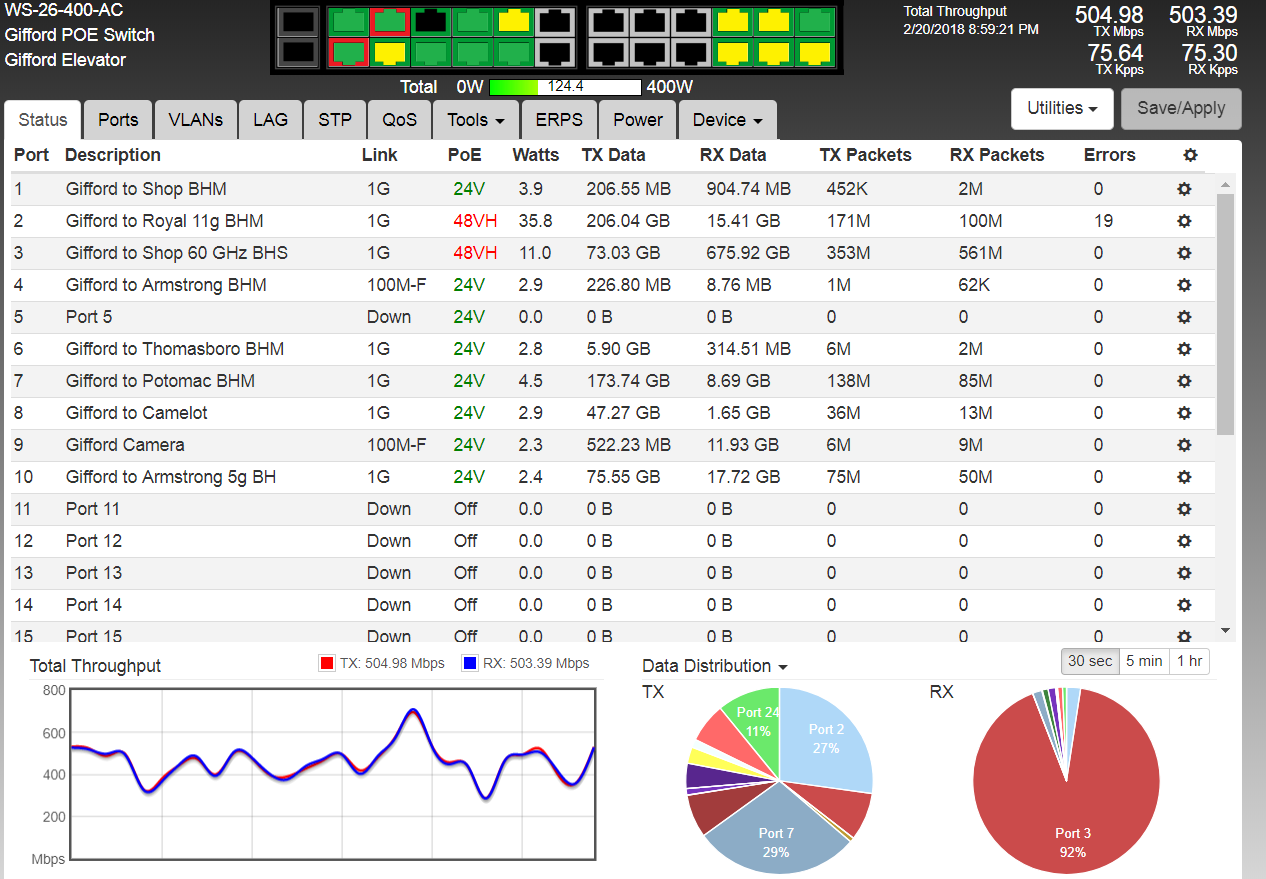Image resolution: width=1266 pixels, height=879 pixels.
Task: Open column settings gear in table header
Action: tap(1189, 155)
